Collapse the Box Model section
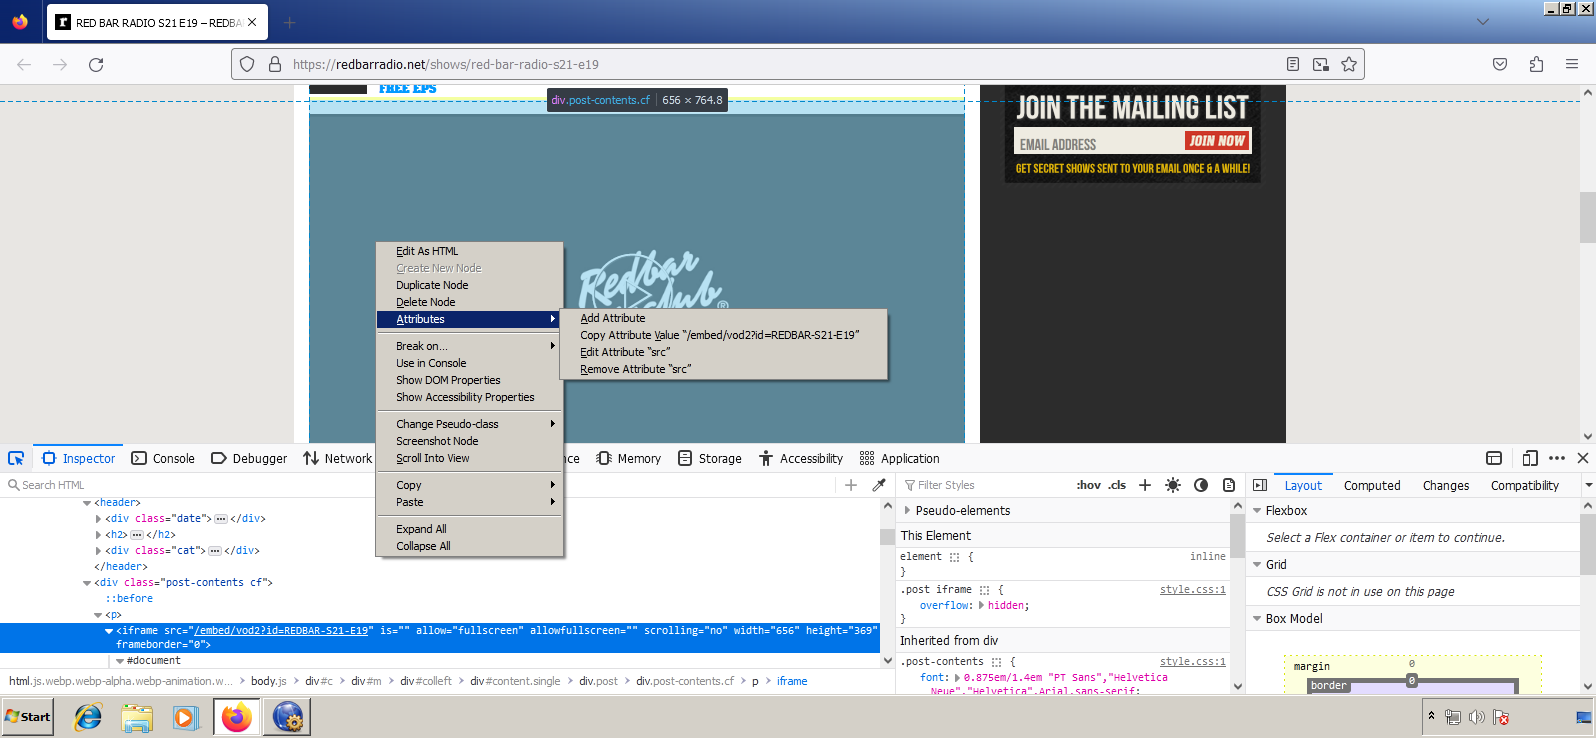The width and height of the screenshot is (1596, 738). point(1257,618)
